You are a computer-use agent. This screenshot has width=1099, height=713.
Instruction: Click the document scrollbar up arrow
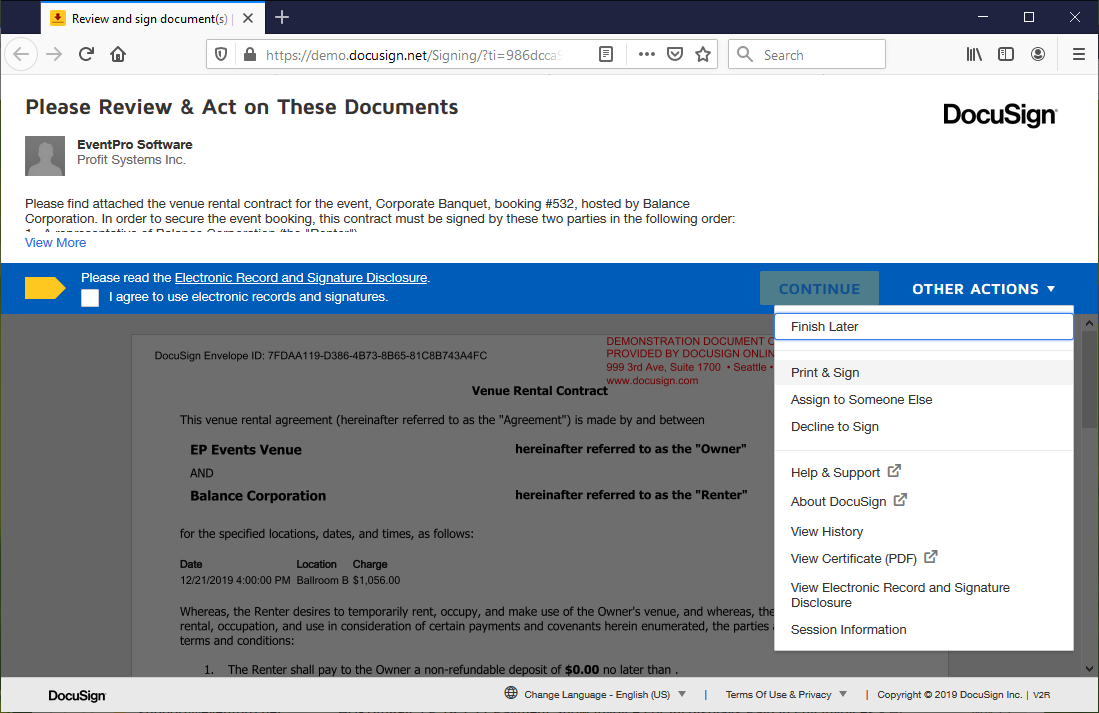1088,324
